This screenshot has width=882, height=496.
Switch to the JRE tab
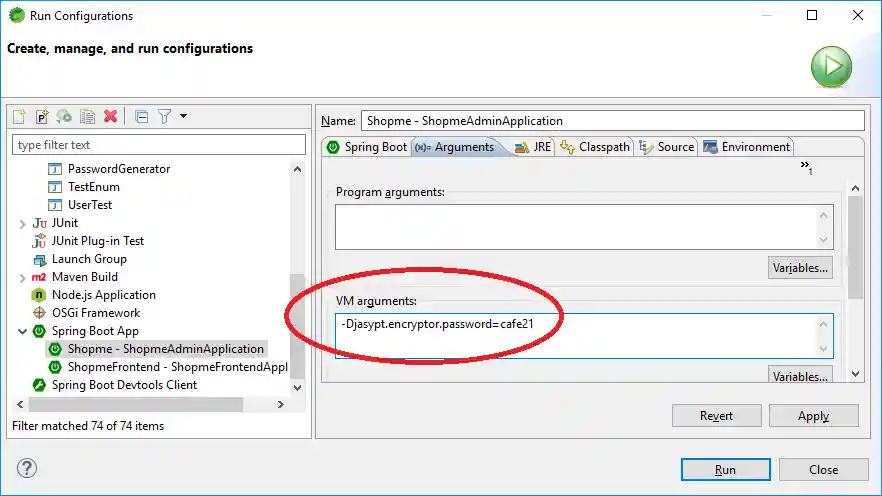[533, 147]
